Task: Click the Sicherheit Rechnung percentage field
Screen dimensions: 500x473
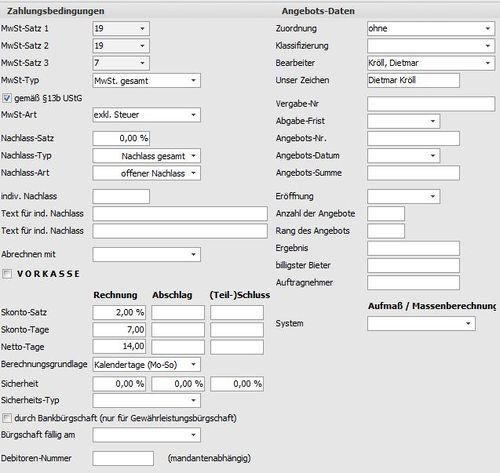Action: (119, 384)
